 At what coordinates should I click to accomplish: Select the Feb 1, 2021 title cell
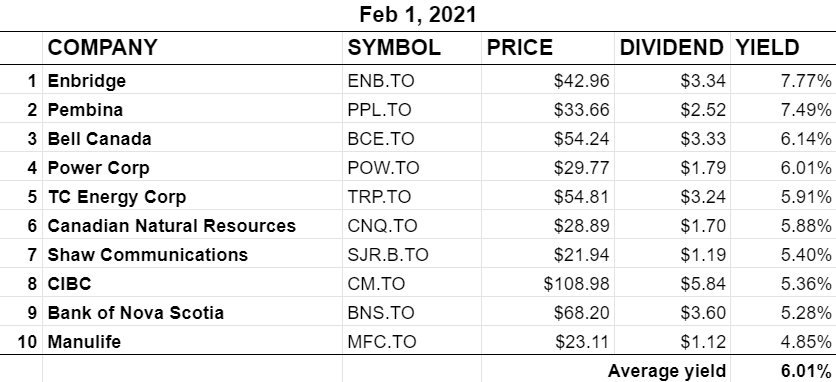click(418, 15)
